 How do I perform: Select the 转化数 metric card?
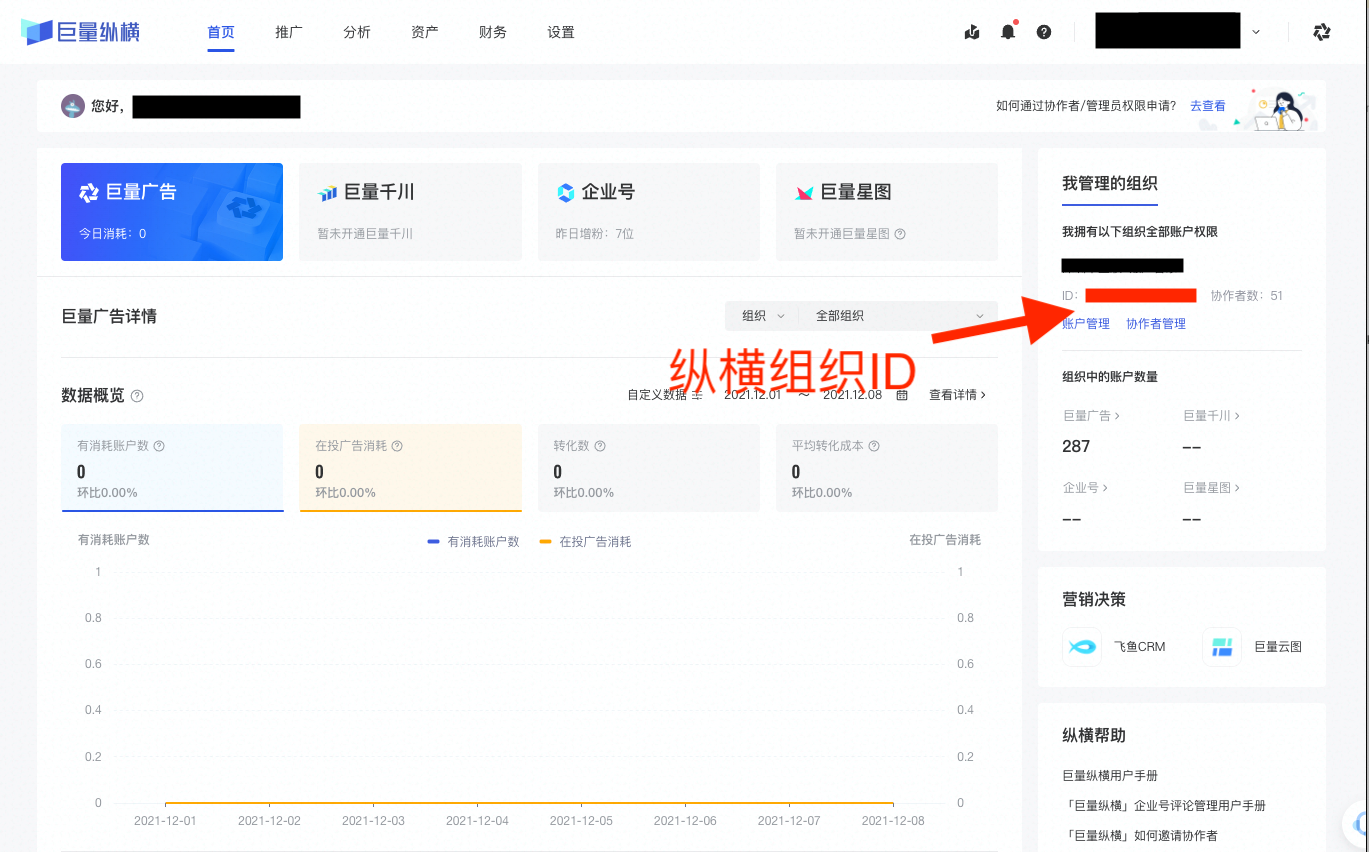point(649,468)
